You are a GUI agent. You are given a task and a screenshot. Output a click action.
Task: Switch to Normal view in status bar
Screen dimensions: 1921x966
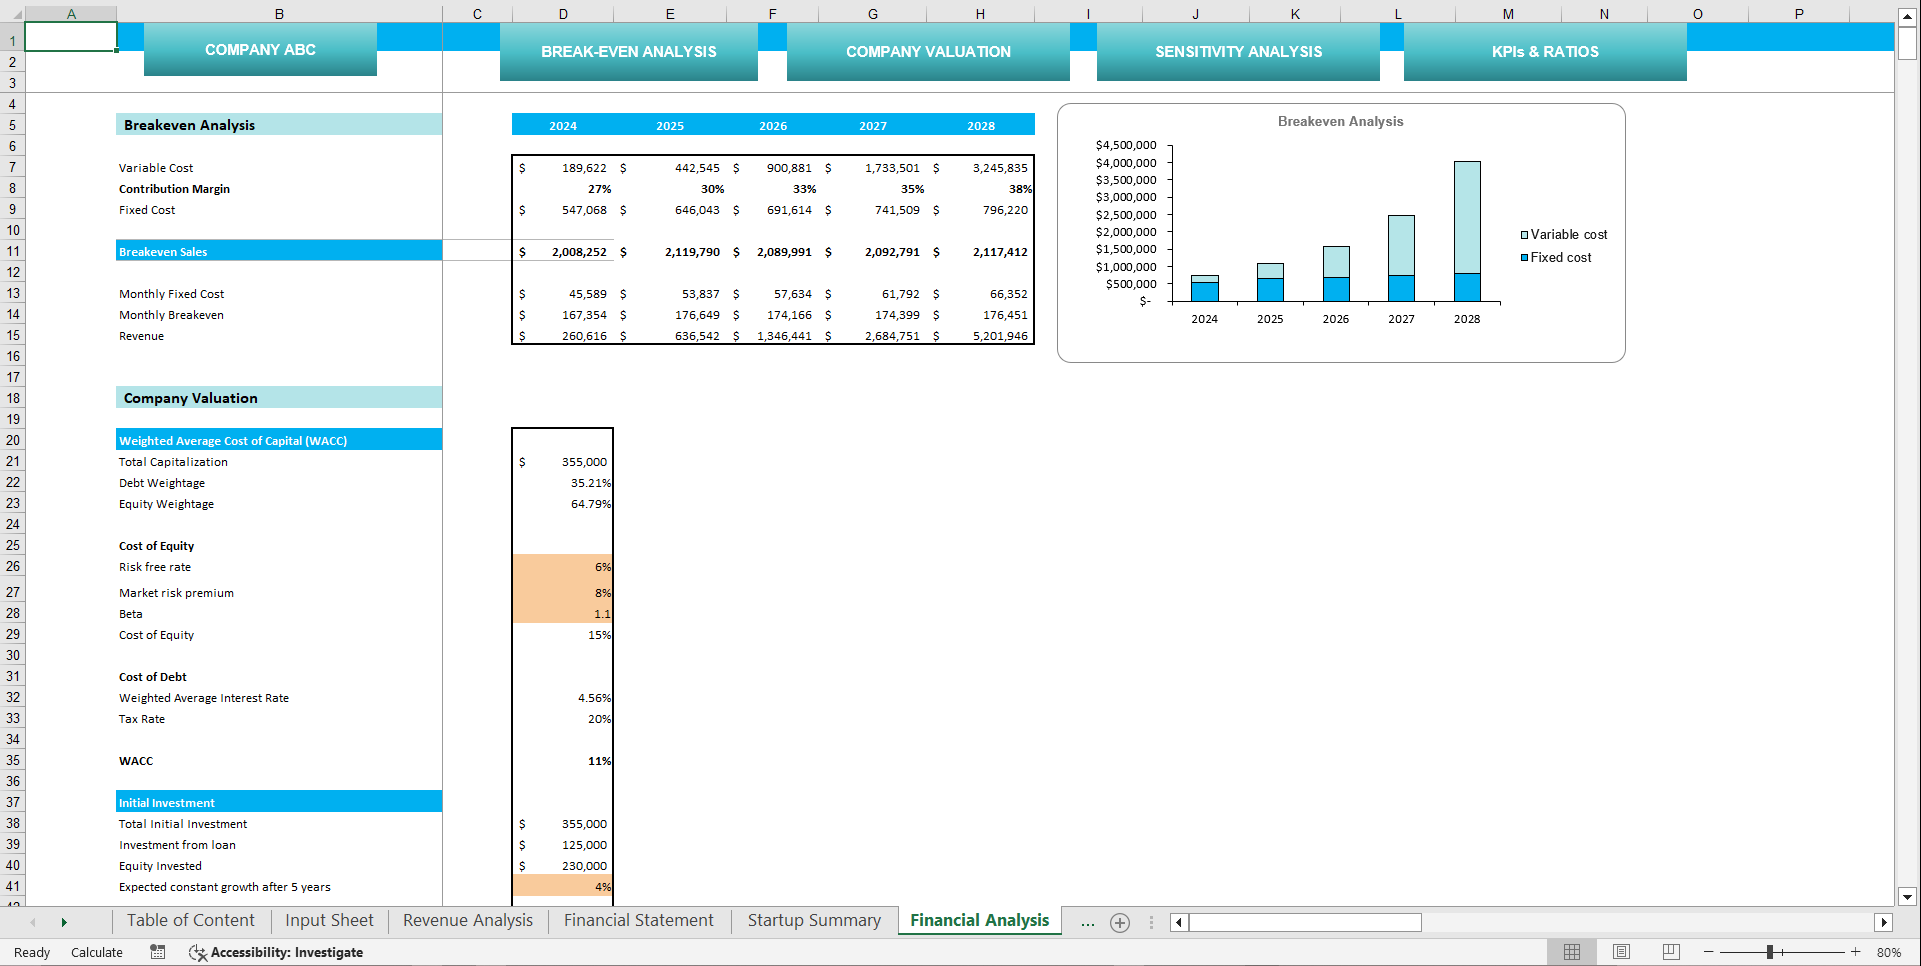coord(1571,952)
